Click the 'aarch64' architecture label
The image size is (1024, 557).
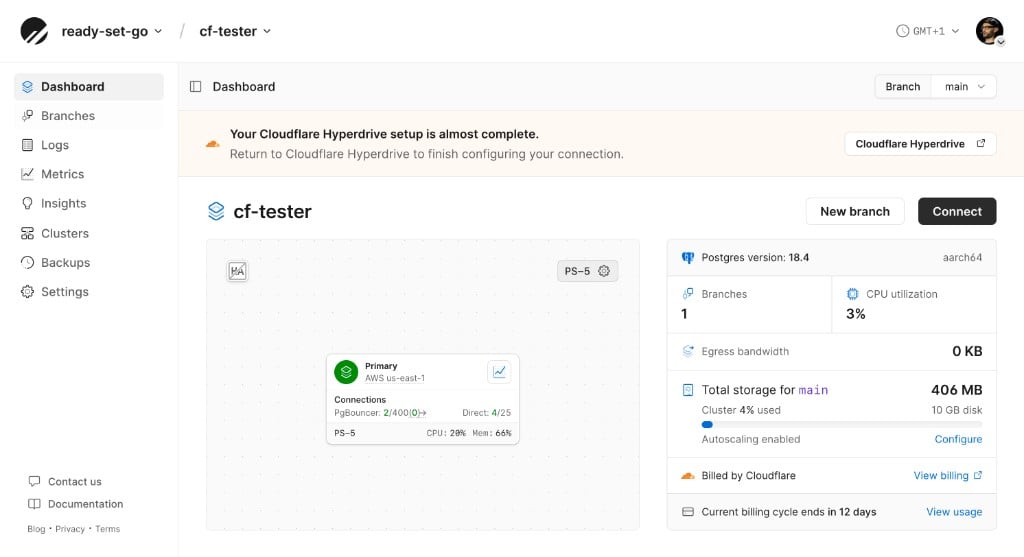point(962,257)
